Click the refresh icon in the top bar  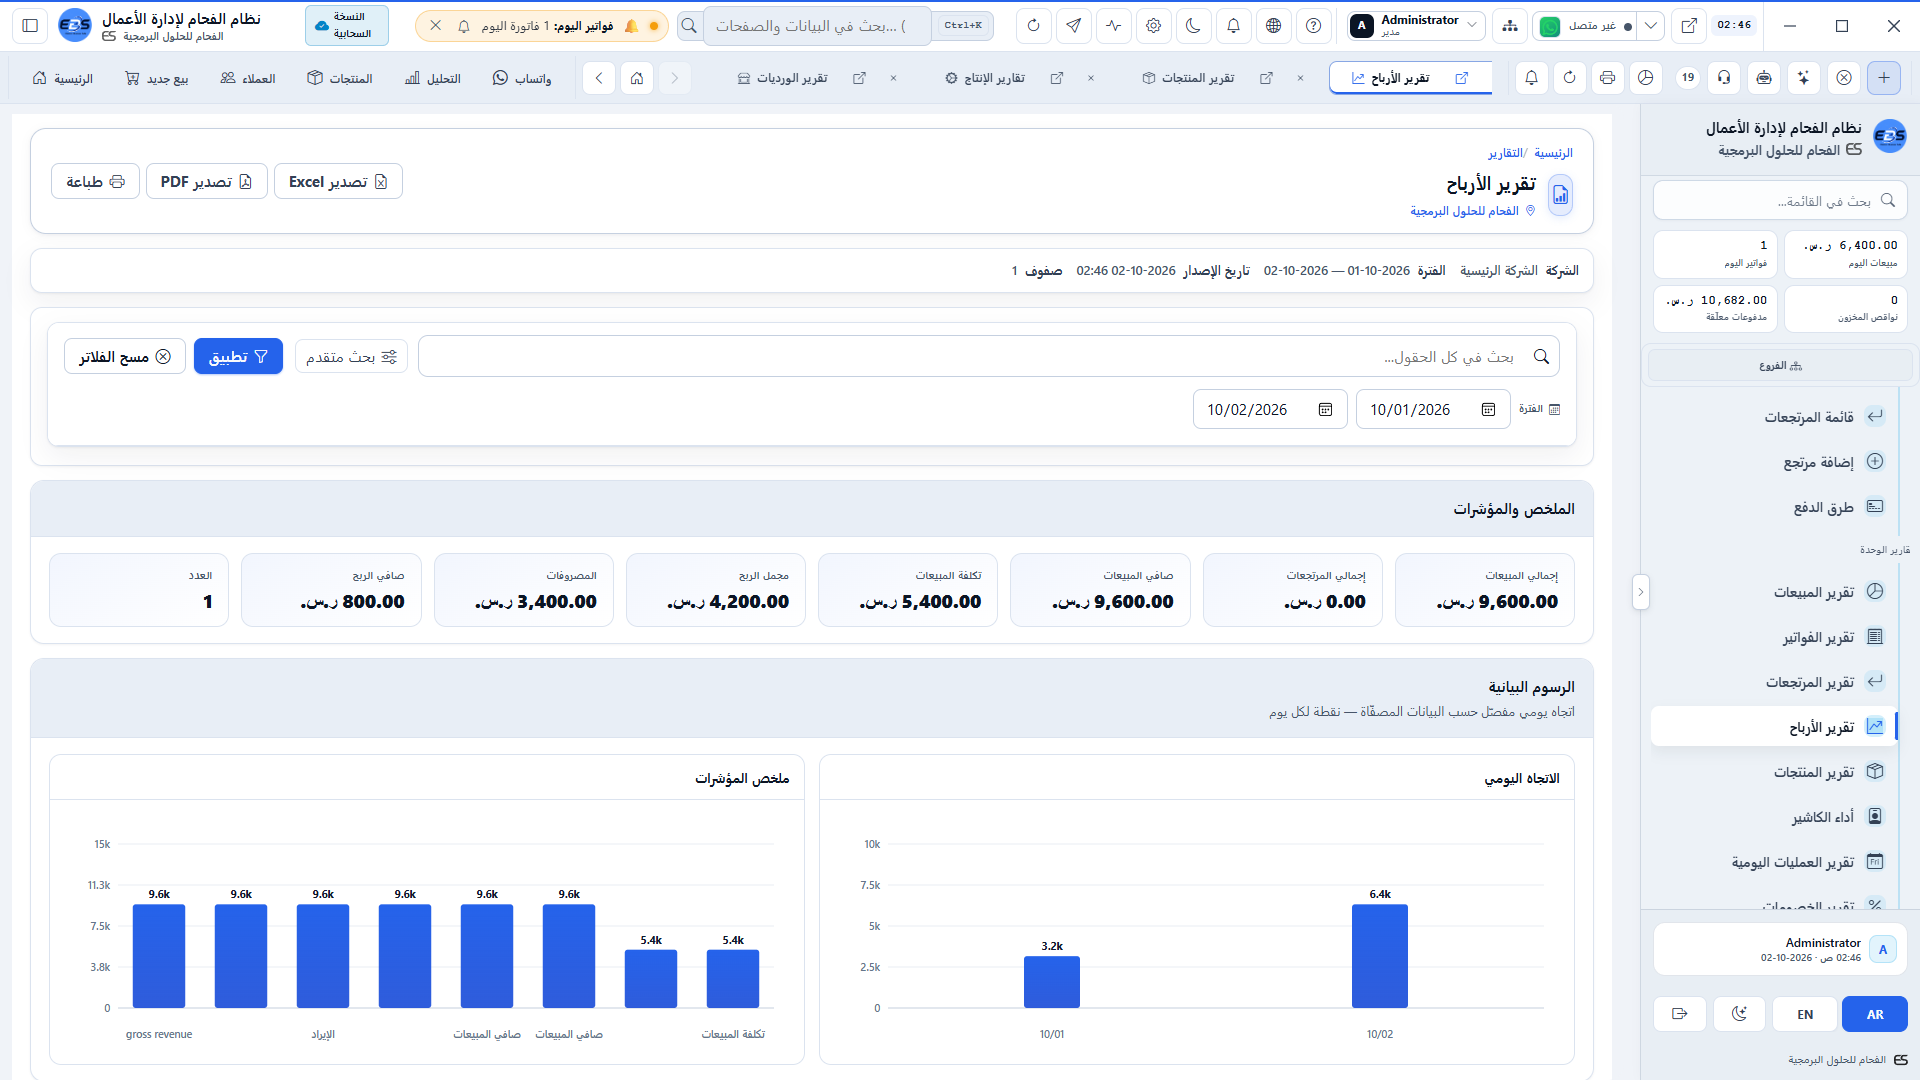coord(1034,26)
